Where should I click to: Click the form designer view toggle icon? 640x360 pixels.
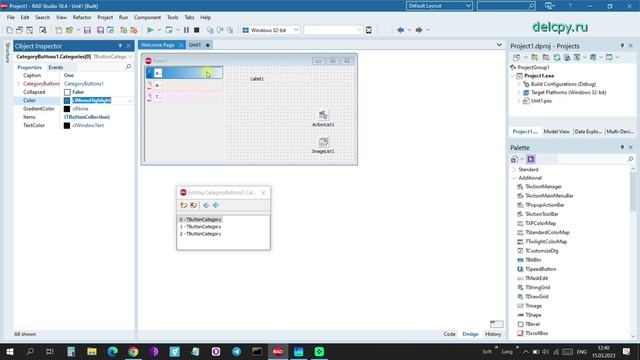point(496,324)
